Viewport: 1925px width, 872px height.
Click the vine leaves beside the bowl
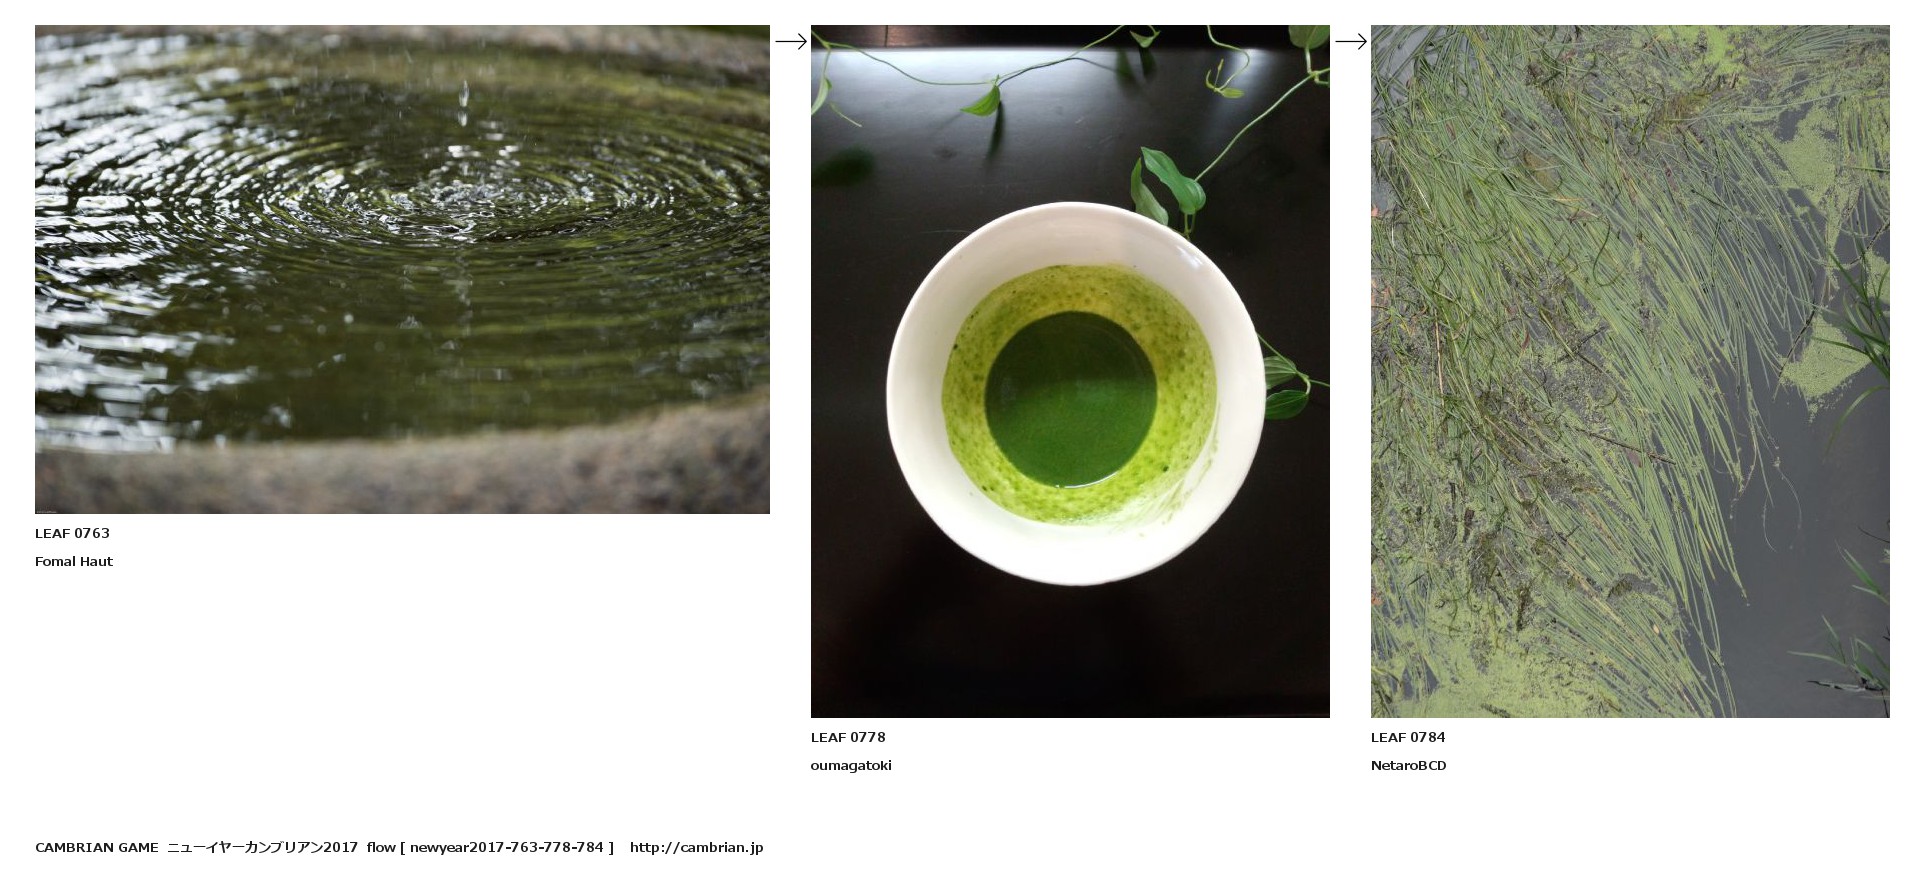(1167, 185)
